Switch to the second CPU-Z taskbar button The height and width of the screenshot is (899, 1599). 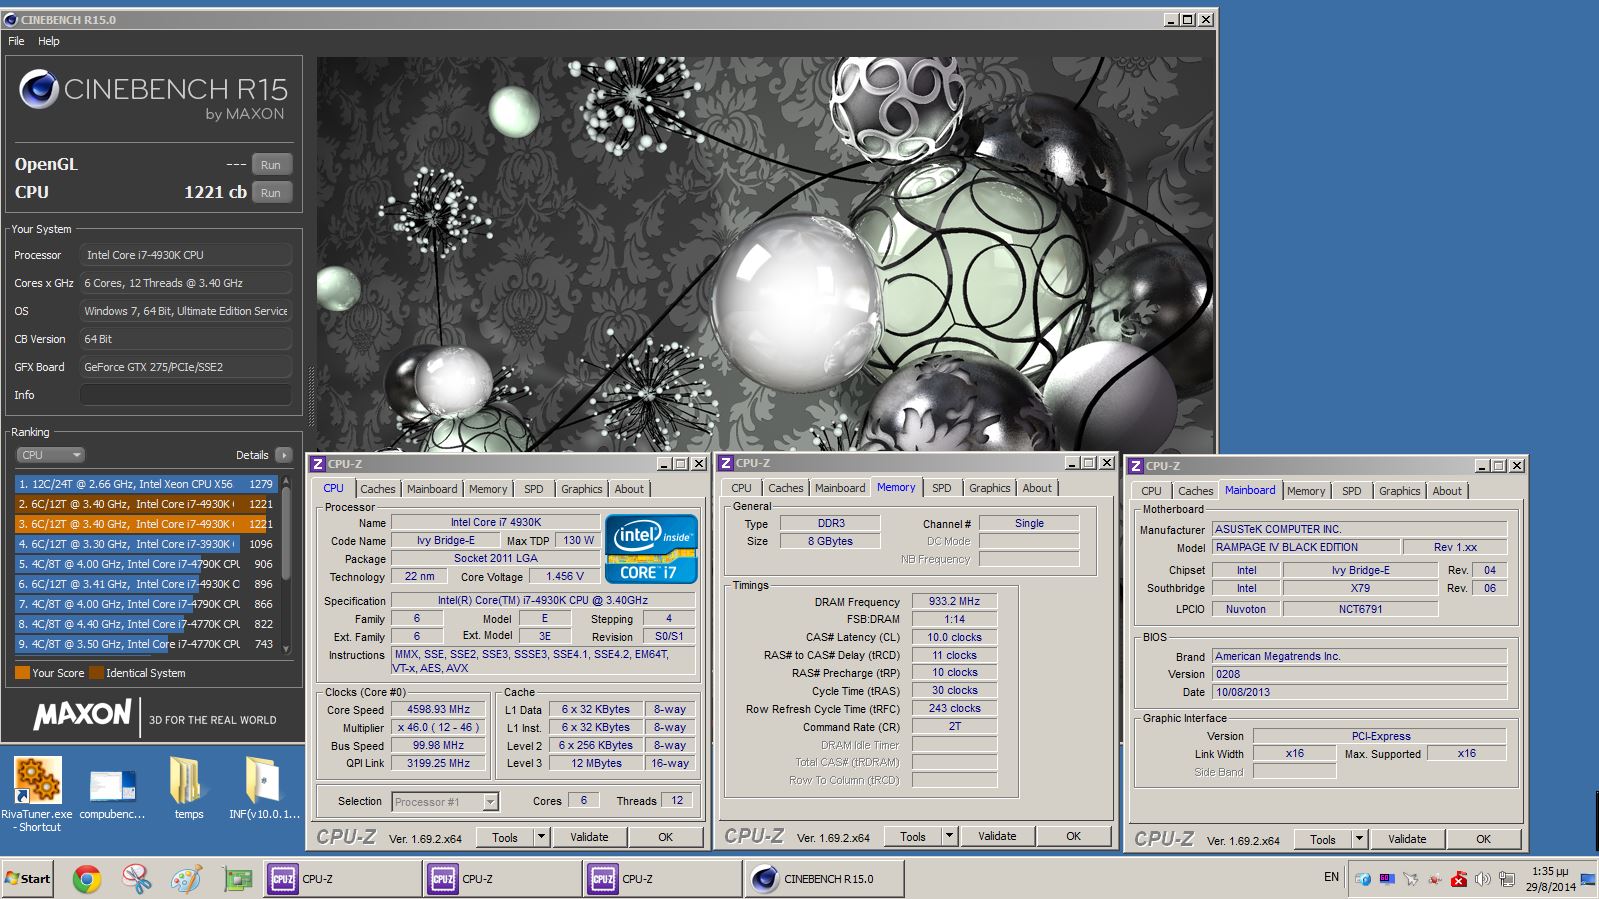tap(502, 879)
